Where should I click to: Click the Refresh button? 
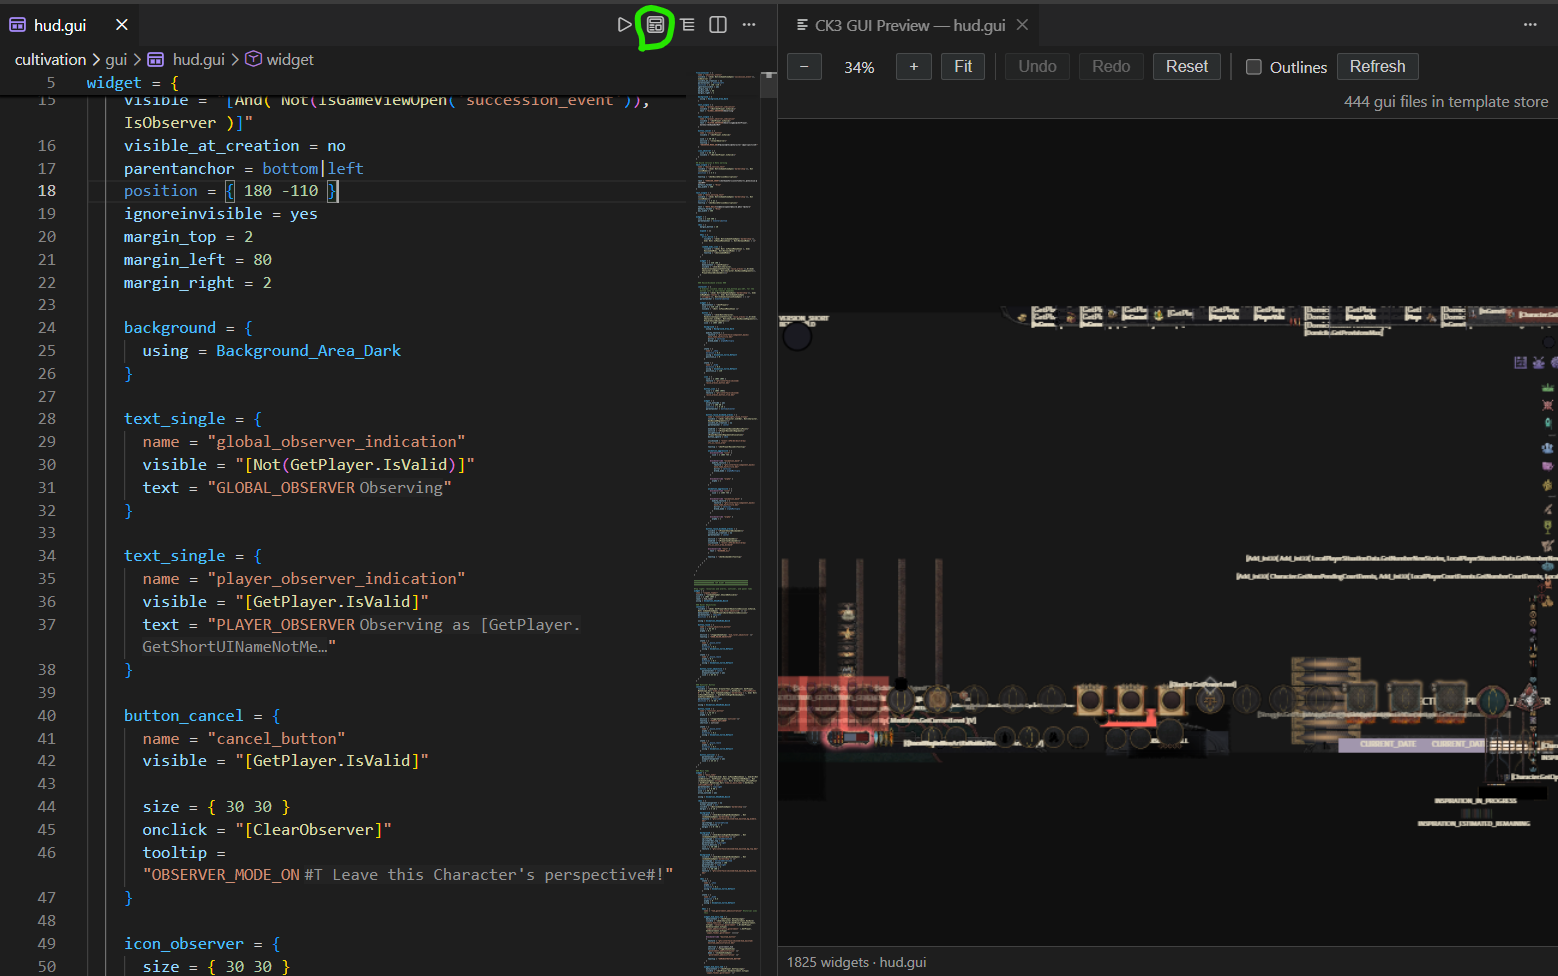point(1377,67)
